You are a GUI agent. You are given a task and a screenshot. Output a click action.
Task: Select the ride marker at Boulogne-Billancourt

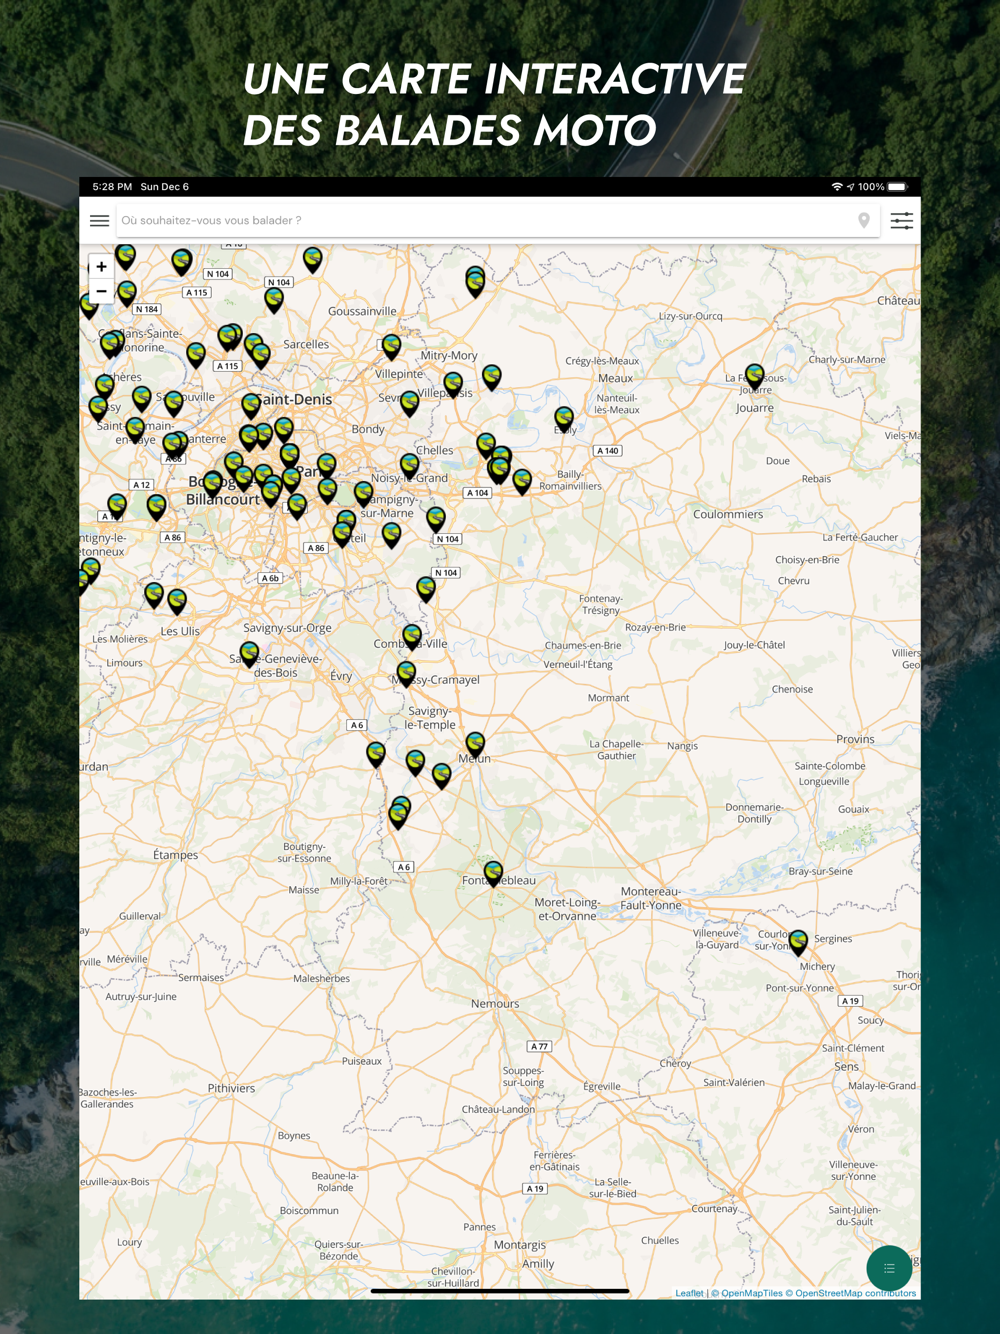coord(213,484)
